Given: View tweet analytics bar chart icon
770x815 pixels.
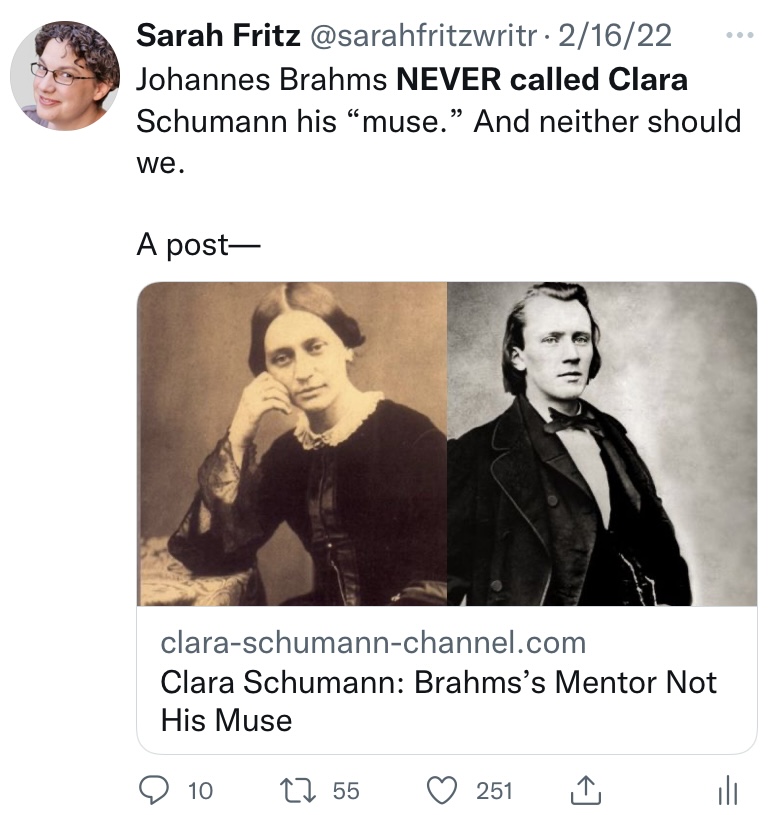Looking at the screenshot, I should click(x=728, y=792).
